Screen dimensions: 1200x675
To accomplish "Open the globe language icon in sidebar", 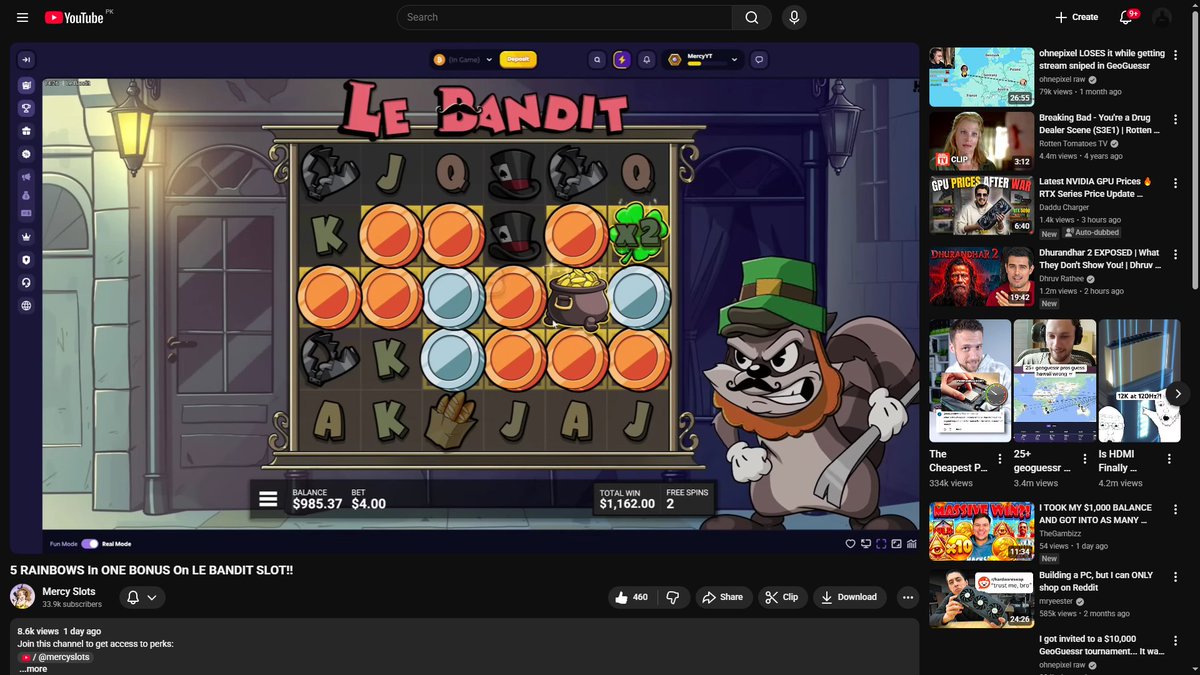I will point(26,306).
